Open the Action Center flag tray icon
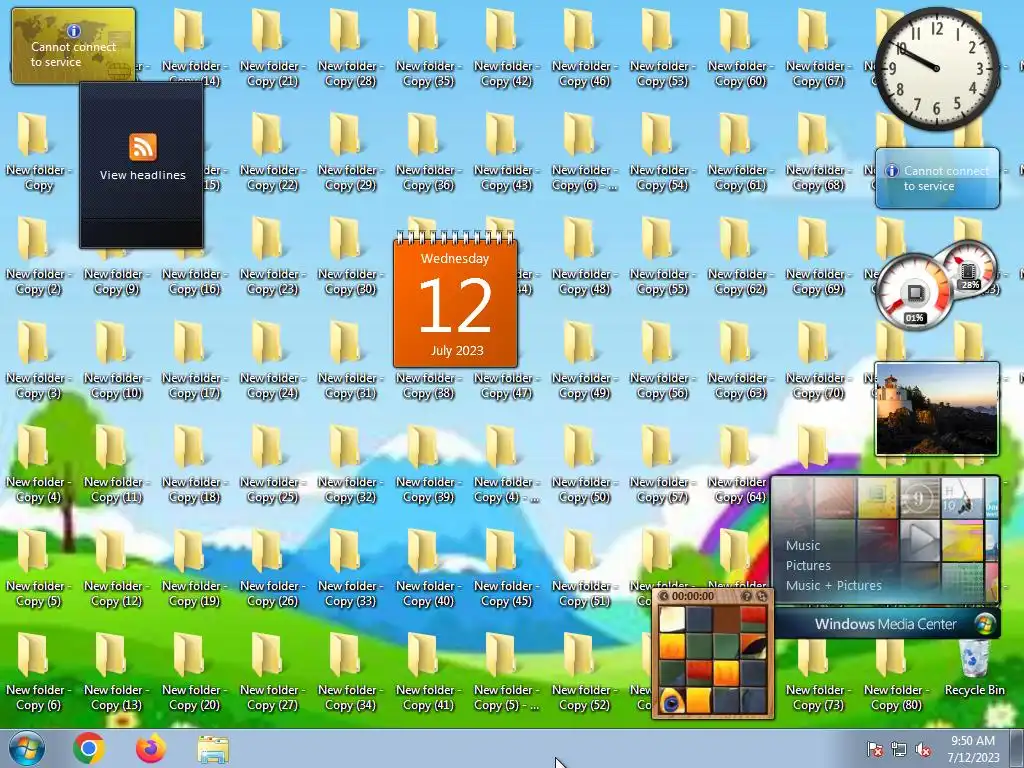This screenshot has width=1024, height=768. 874,749
